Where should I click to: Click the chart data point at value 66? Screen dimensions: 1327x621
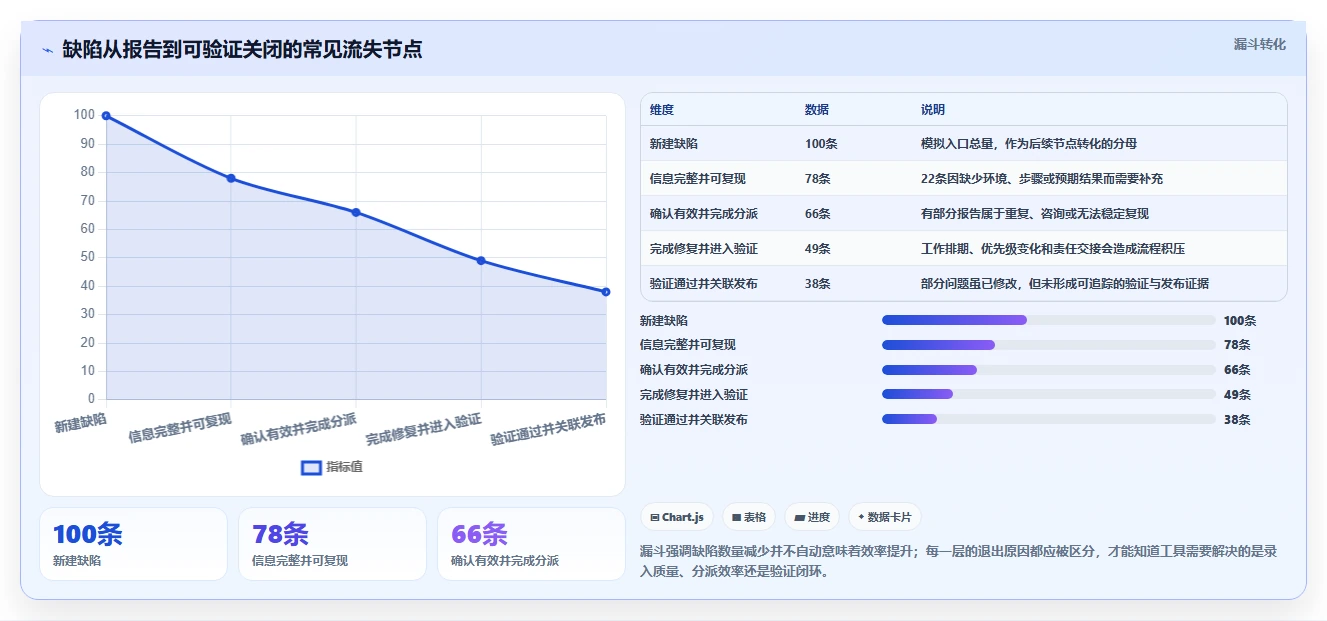(356, 212)
